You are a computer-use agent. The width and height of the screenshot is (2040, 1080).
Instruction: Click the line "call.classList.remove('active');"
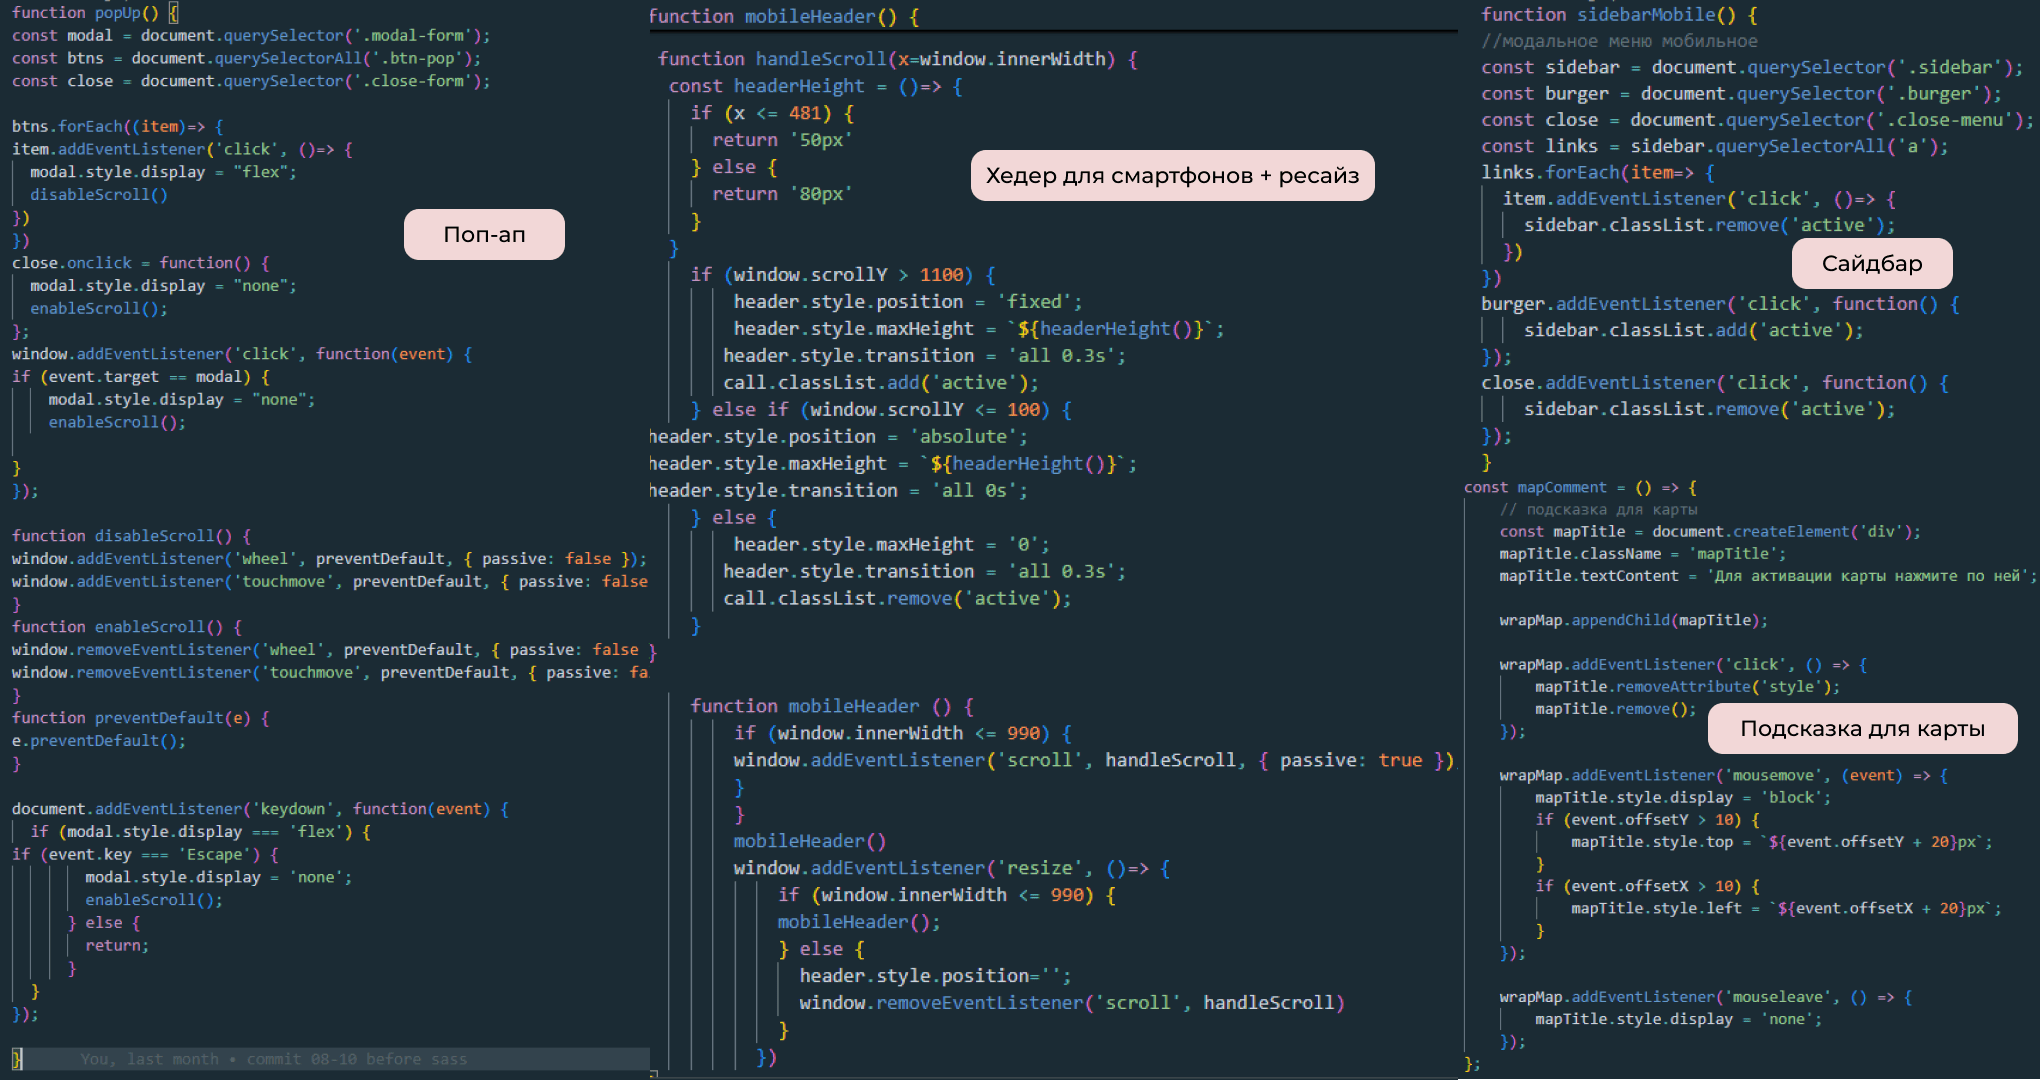(x=897, y=599)
